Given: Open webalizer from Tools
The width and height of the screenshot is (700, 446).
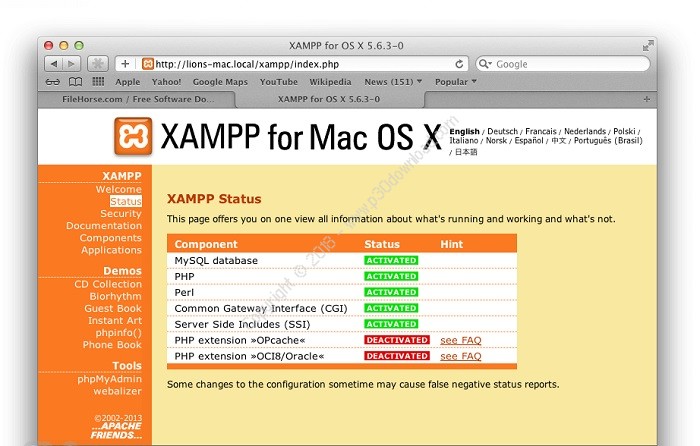Looking at the screenshot, I should [x=117, y=391].
